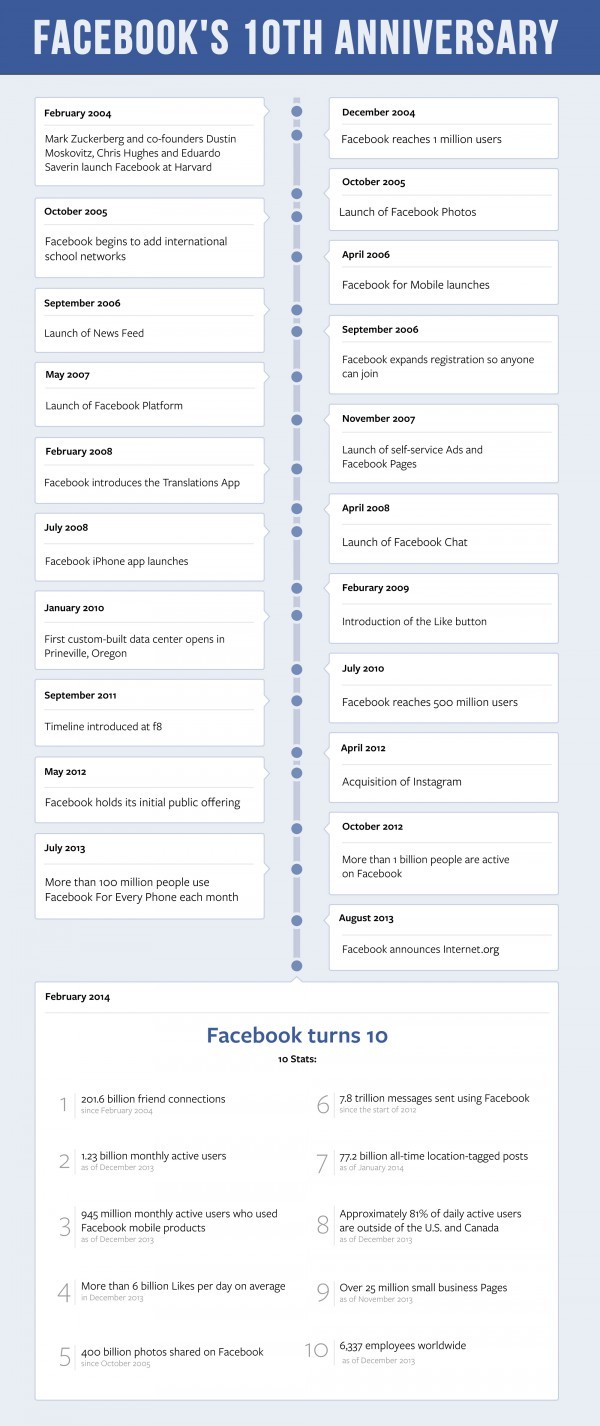Click the timeline dot beside Facebook iPhone app launches
Screen dimensions: 600x1426
[x=296, y=531]
